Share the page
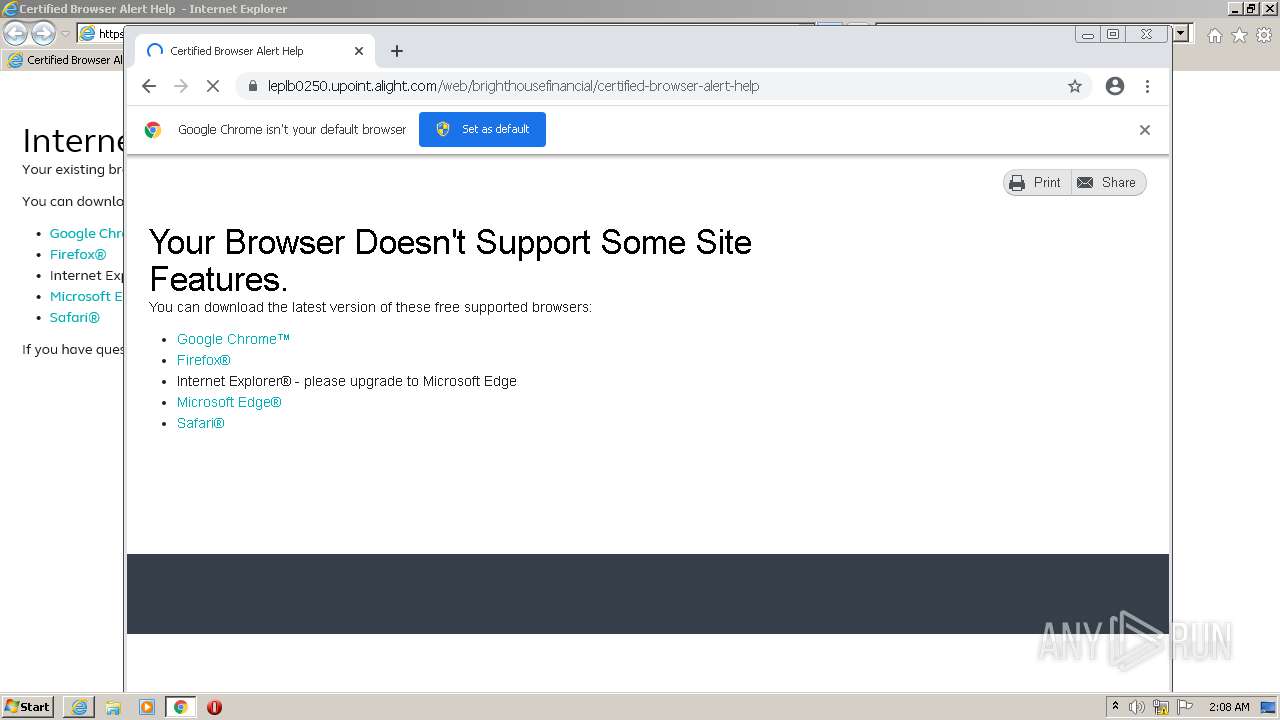 click(x=1108, y=183)
